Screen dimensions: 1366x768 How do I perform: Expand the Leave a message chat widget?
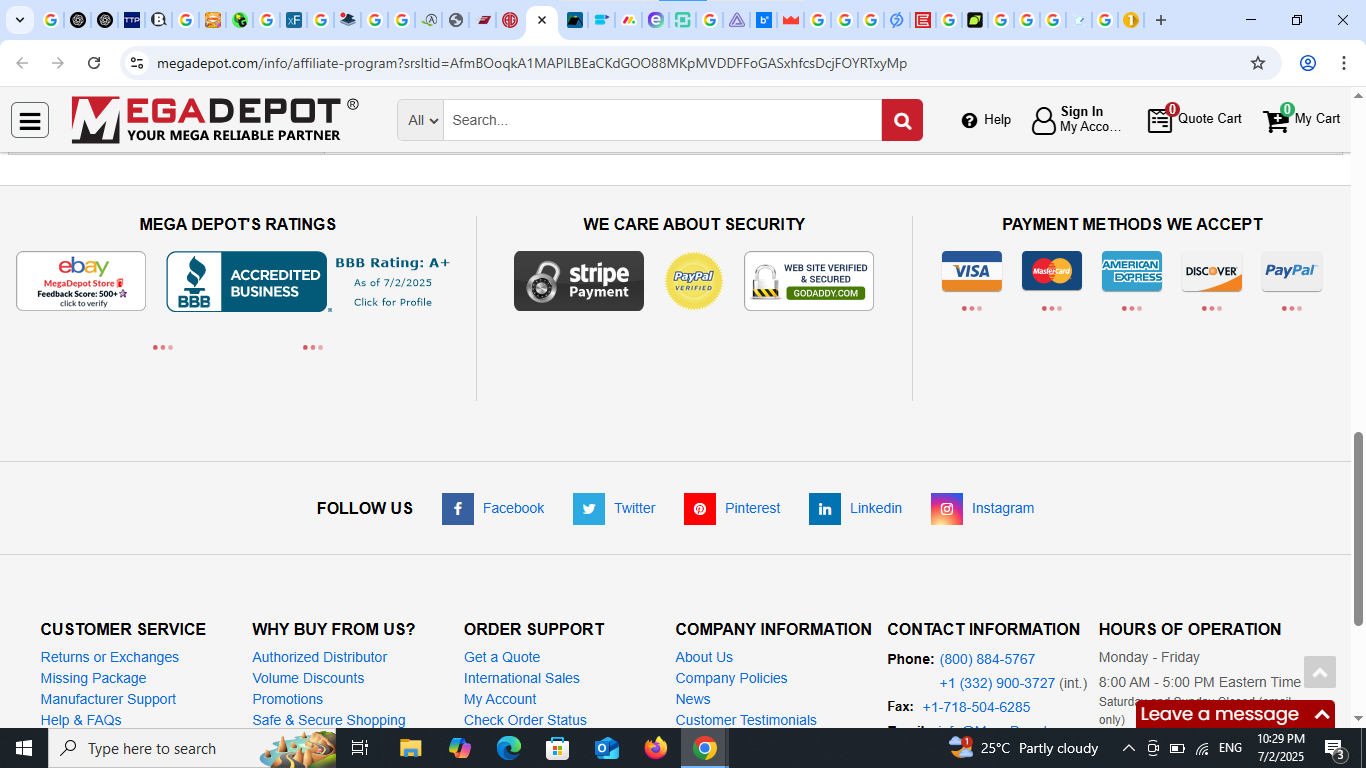point(1236,714)
